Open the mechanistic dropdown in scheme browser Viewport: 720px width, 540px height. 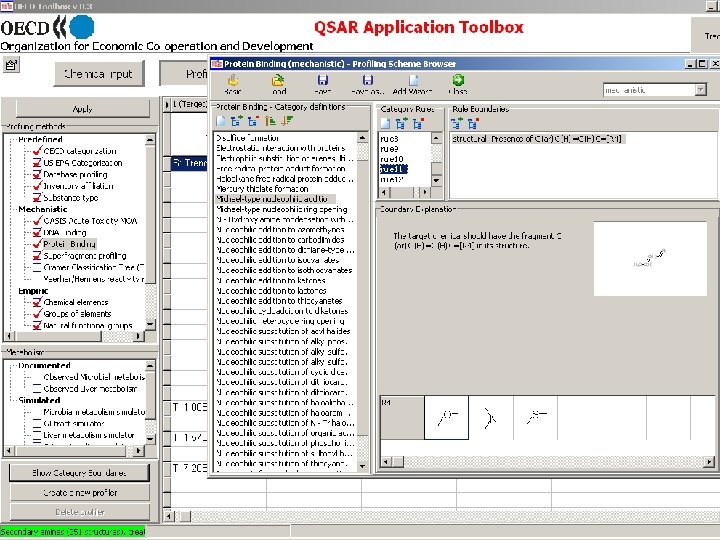(700, 90)
